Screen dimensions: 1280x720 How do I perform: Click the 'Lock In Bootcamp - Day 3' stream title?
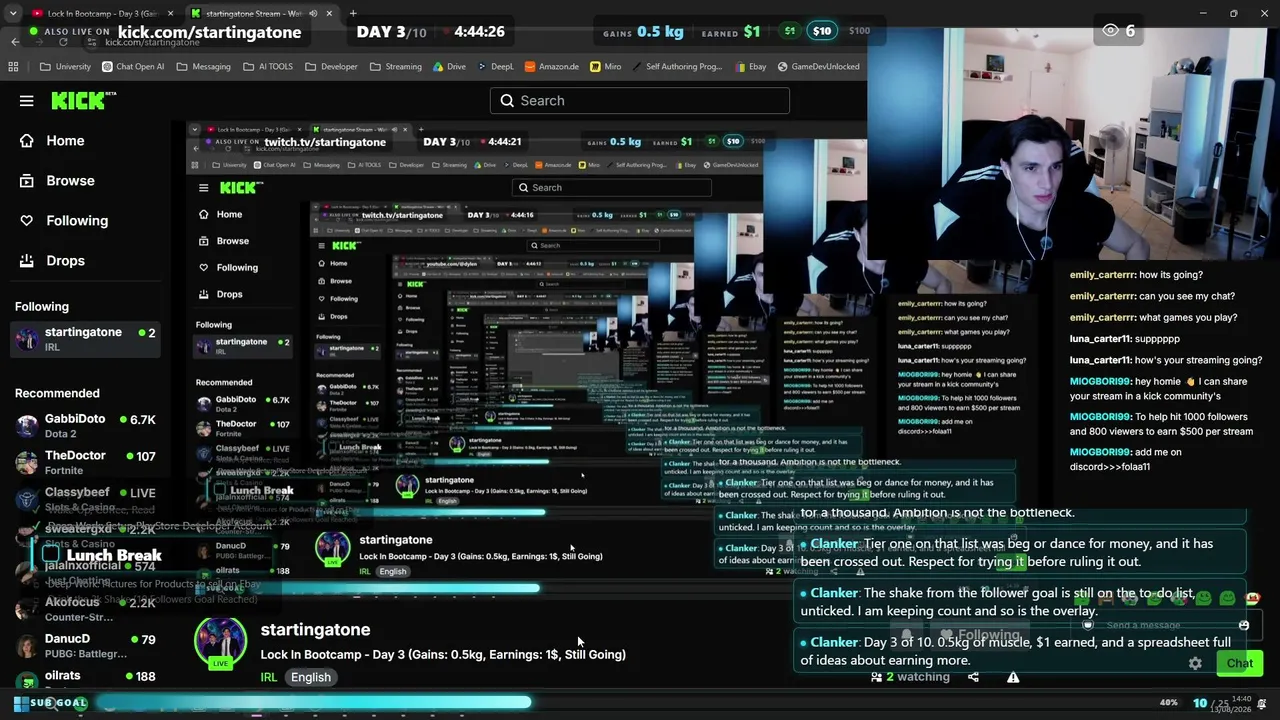443,655
